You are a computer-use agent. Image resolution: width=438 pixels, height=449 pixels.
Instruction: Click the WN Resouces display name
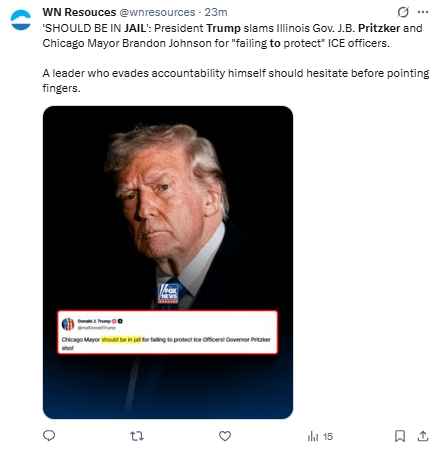coord(79,12)
